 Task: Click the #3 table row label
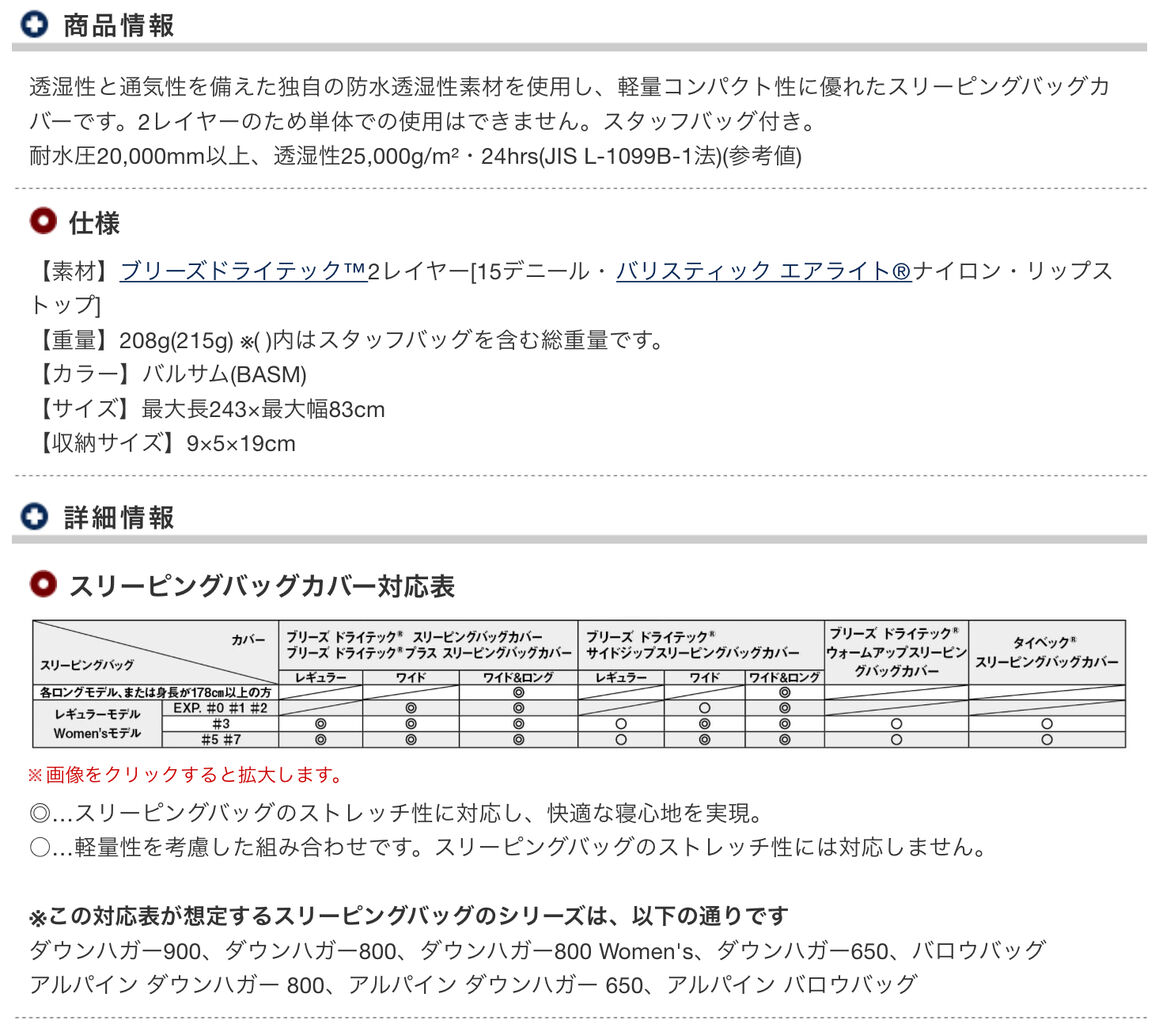tap(220, 724)
